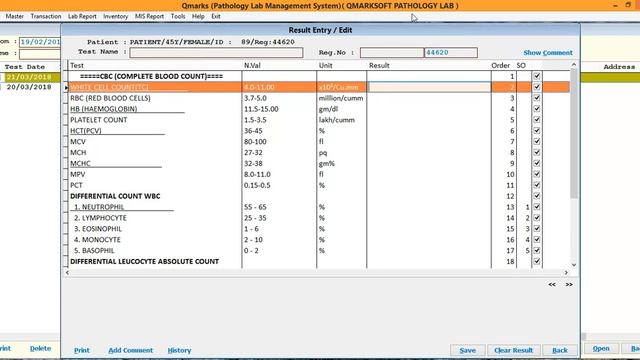This screenshot has height=360, width=640.
Task: Click the Show Comment link
Action: click(x=548, y=53)
